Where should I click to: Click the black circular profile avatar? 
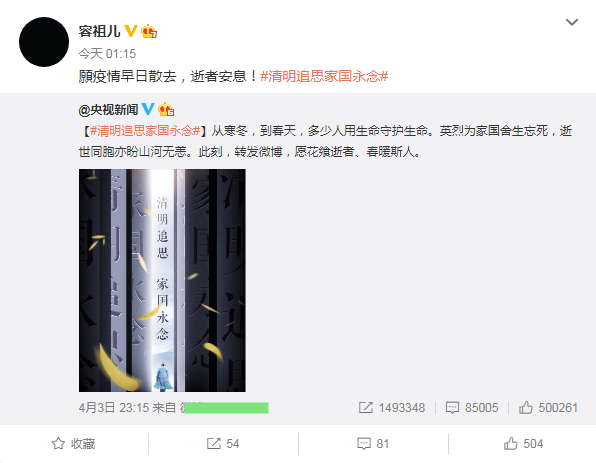click(44, 42)
